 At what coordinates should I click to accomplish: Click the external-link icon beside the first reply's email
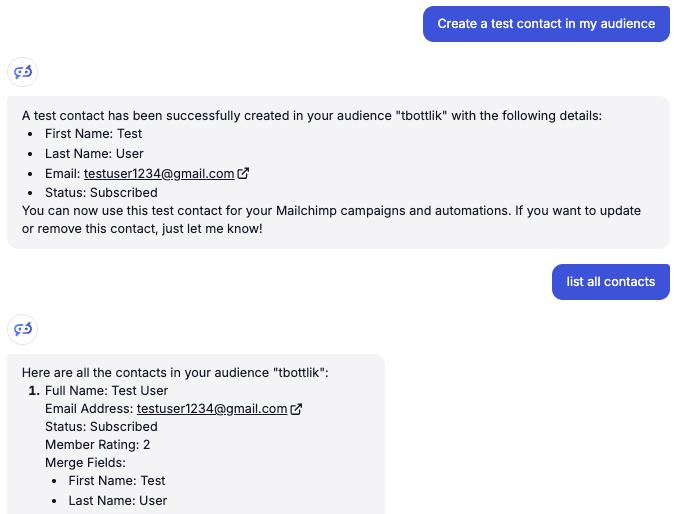coord(243,173)
